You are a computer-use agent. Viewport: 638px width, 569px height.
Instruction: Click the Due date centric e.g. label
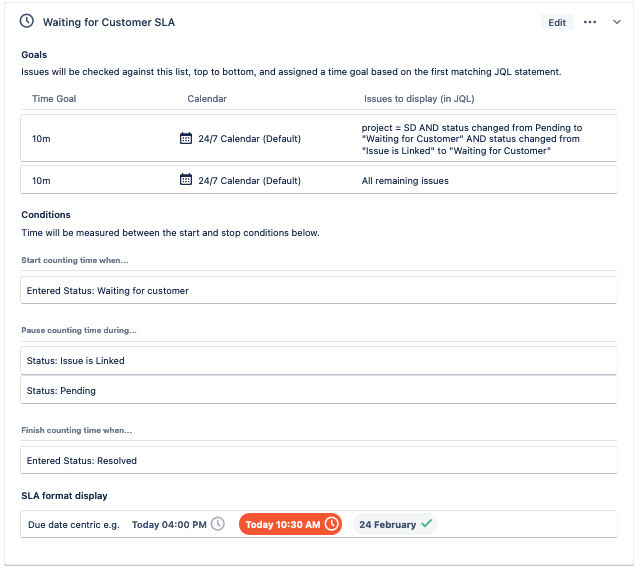(74, 525)
